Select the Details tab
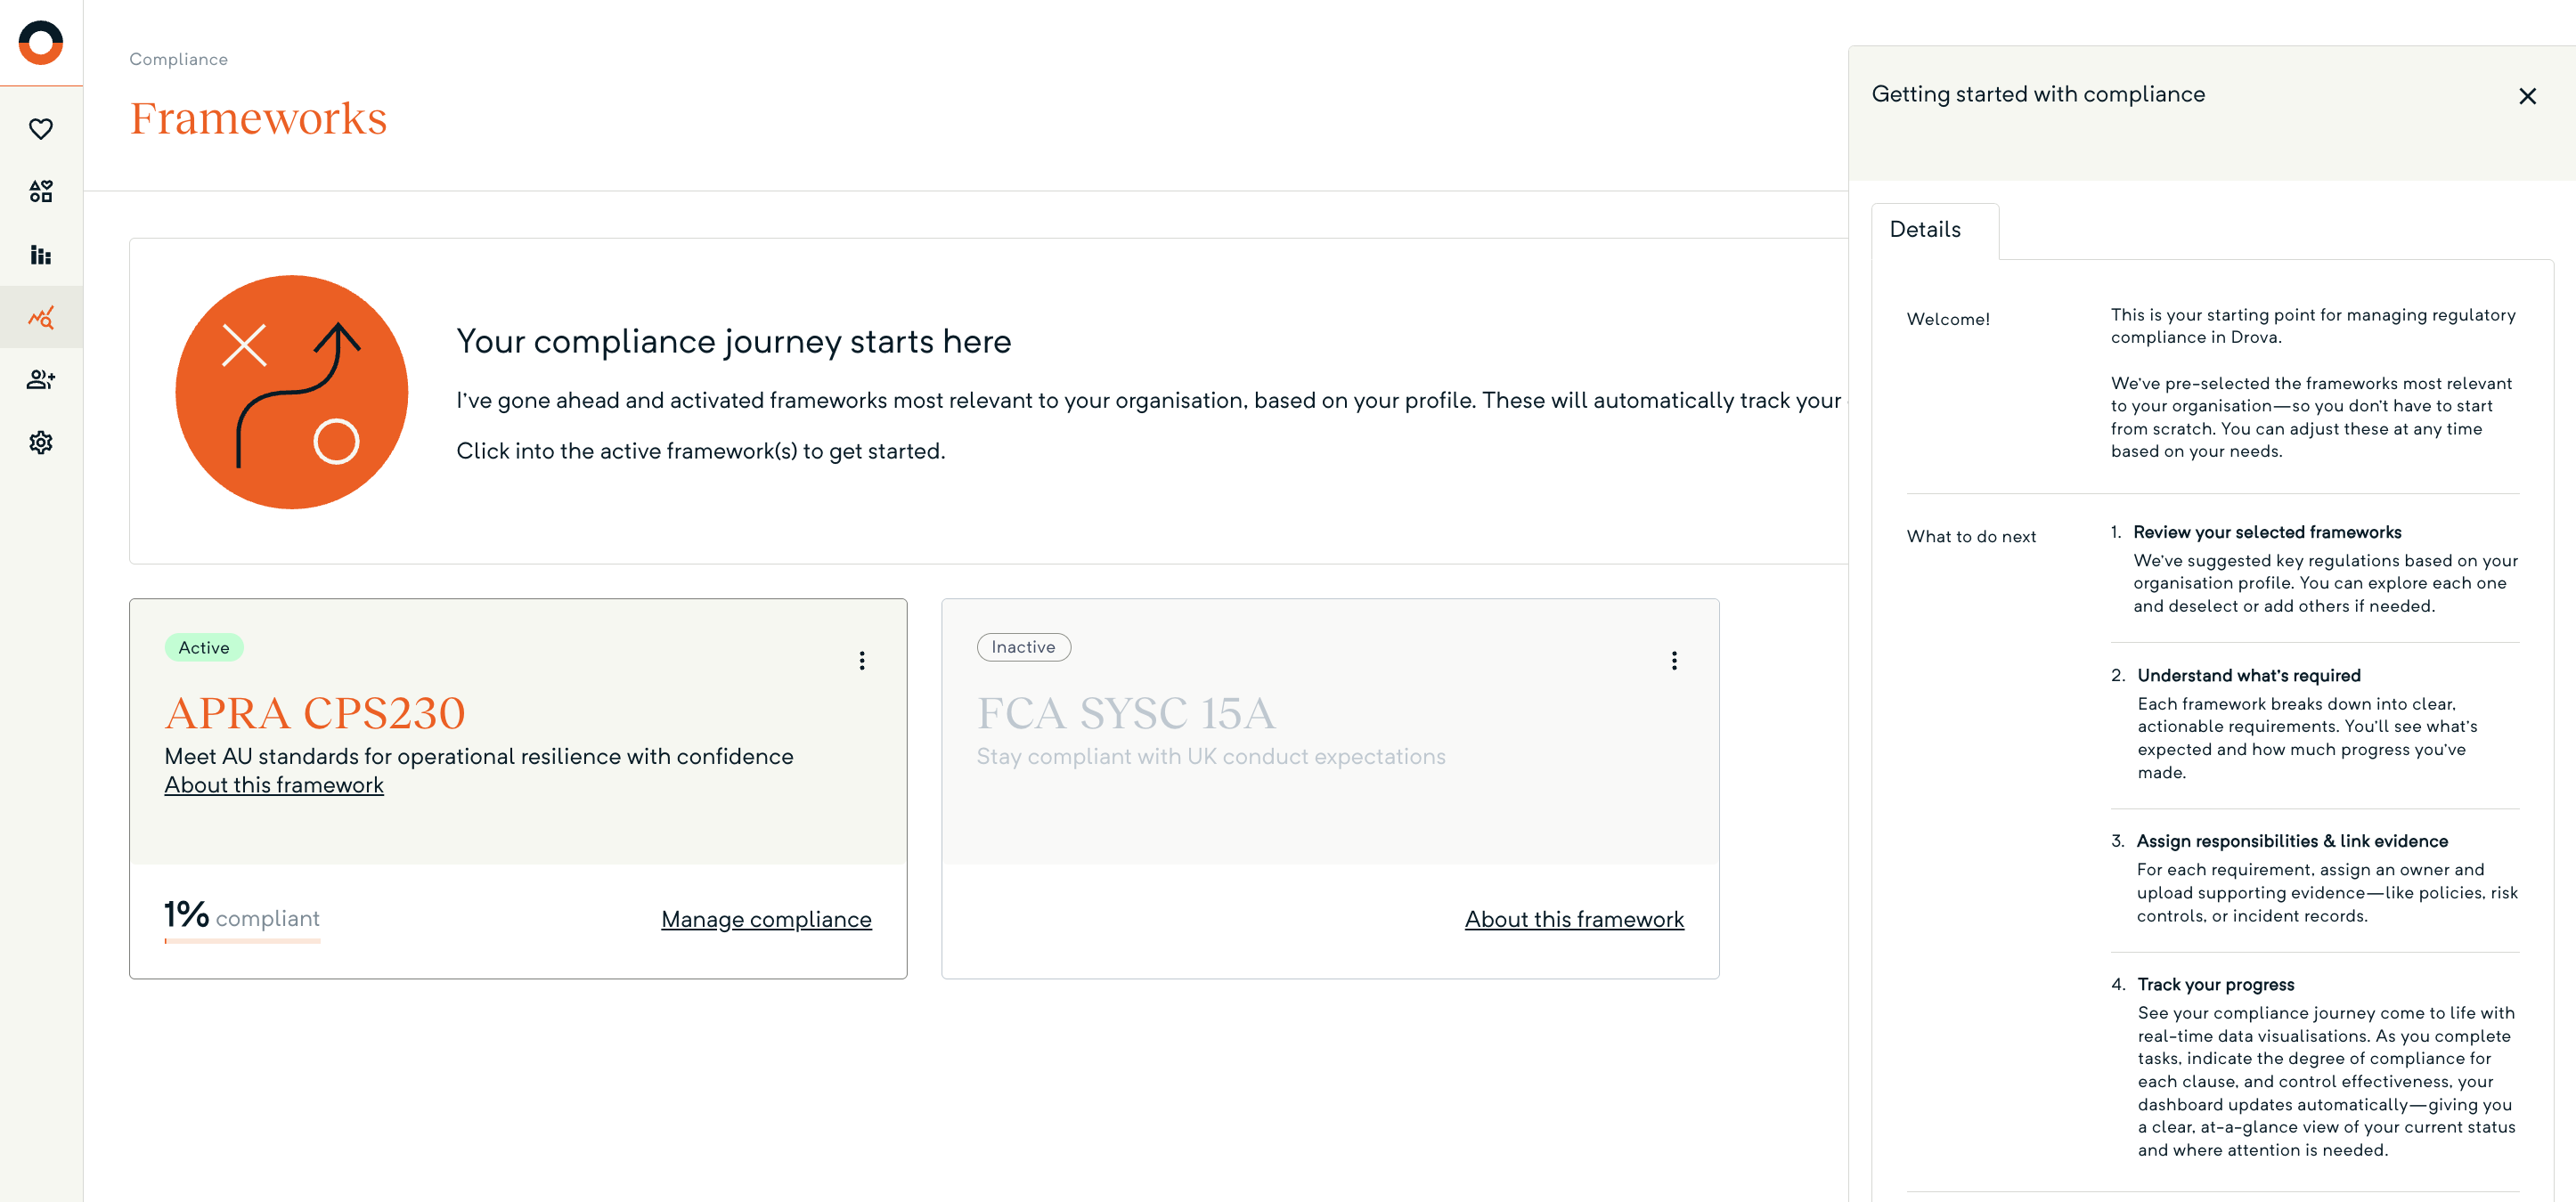Image resolution: width=2576 pixels, height=1202 pixels. 1925,230
